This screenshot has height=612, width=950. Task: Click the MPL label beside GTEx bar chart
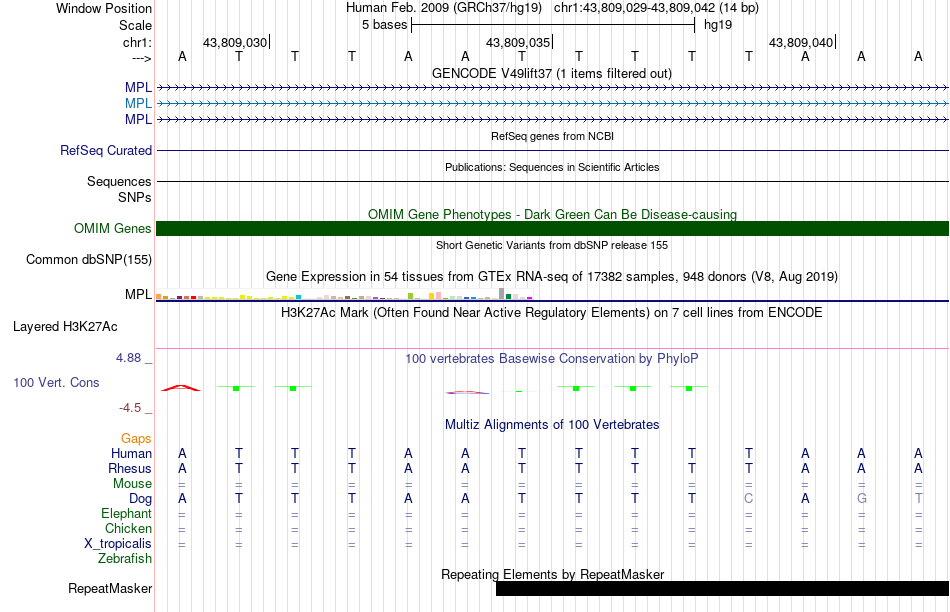tap(138, 294)
